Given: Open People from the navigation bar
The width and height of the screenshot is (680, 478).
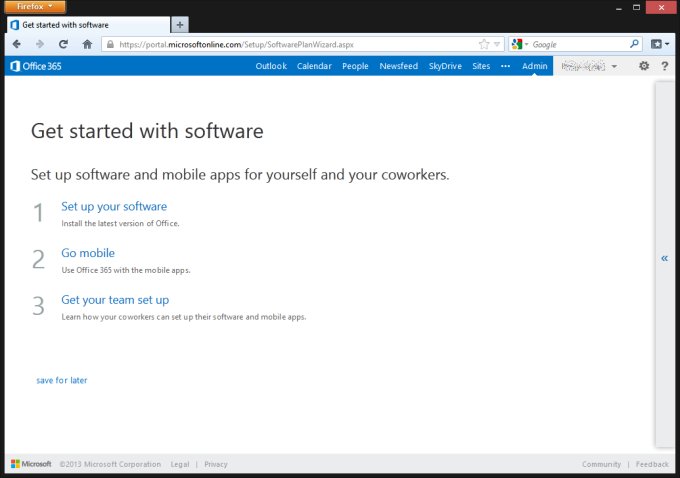Looking at the screenshot, I should coord(355,66).
